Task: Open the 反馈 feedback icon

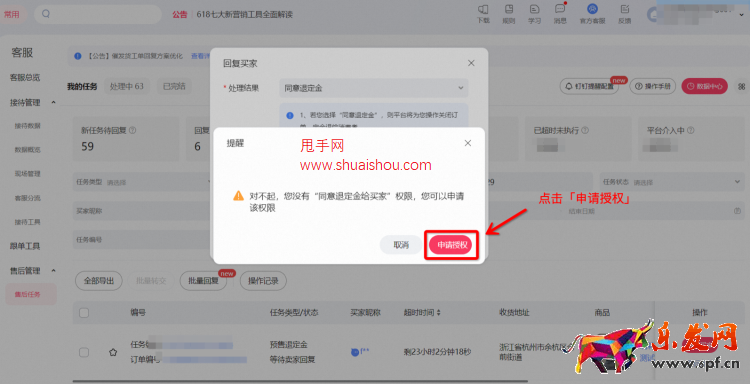Action: click(625, 14)
